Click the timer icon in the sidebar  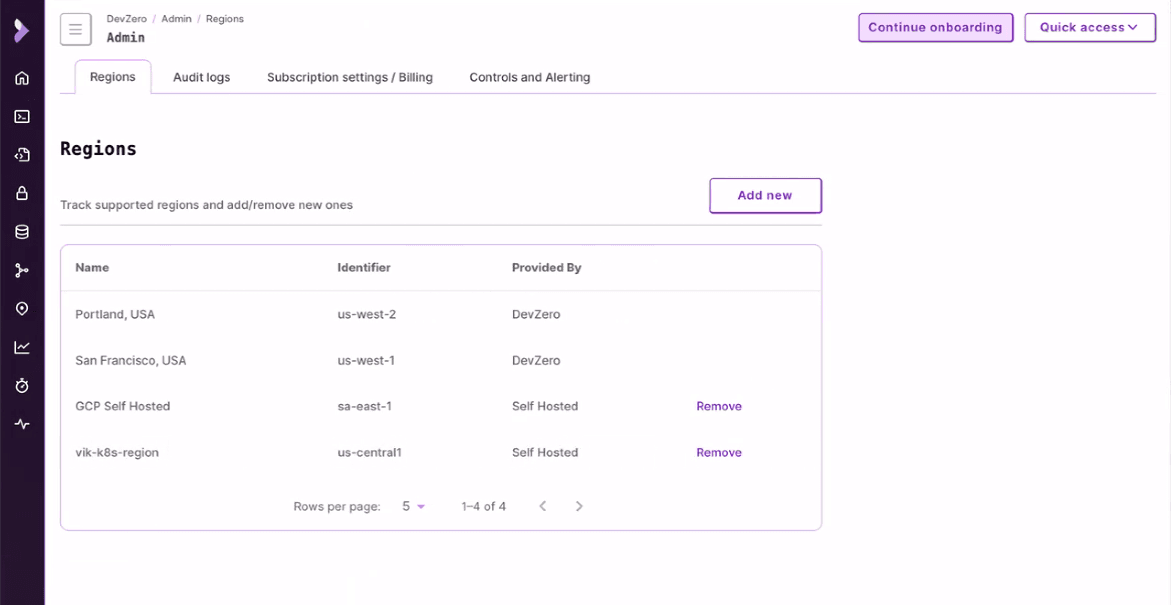coord(21,385)
